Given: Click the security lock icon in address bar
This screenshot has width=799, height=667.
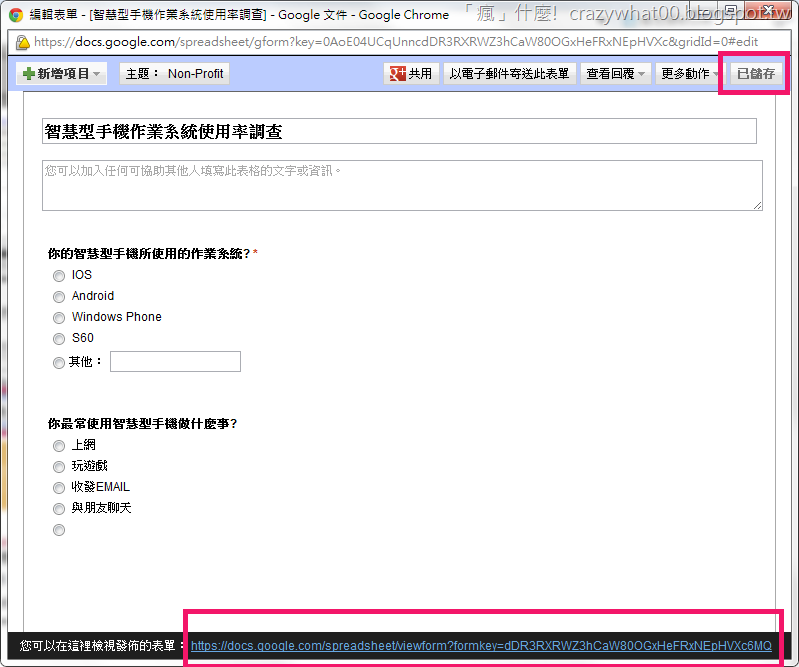Looking at the screenshot, I should click(22, 42).
